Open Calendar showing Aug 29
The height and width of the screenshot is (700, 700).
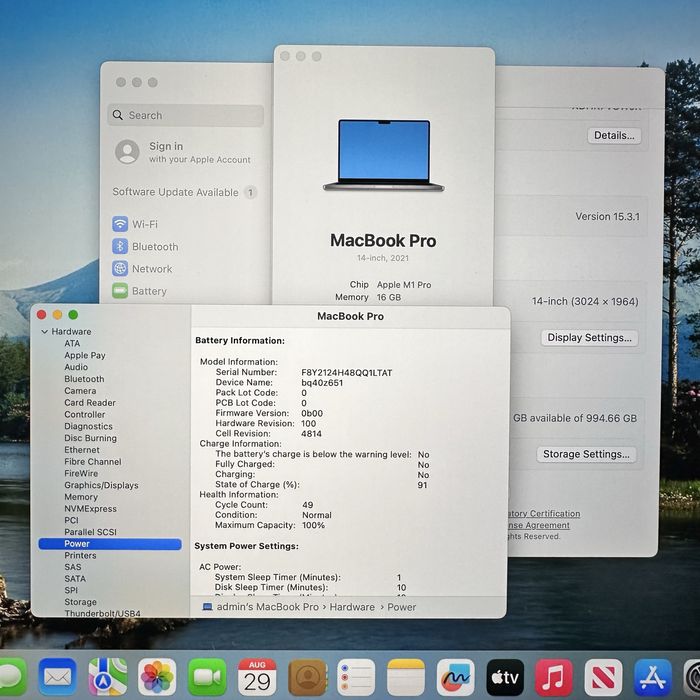click(257, 677)
